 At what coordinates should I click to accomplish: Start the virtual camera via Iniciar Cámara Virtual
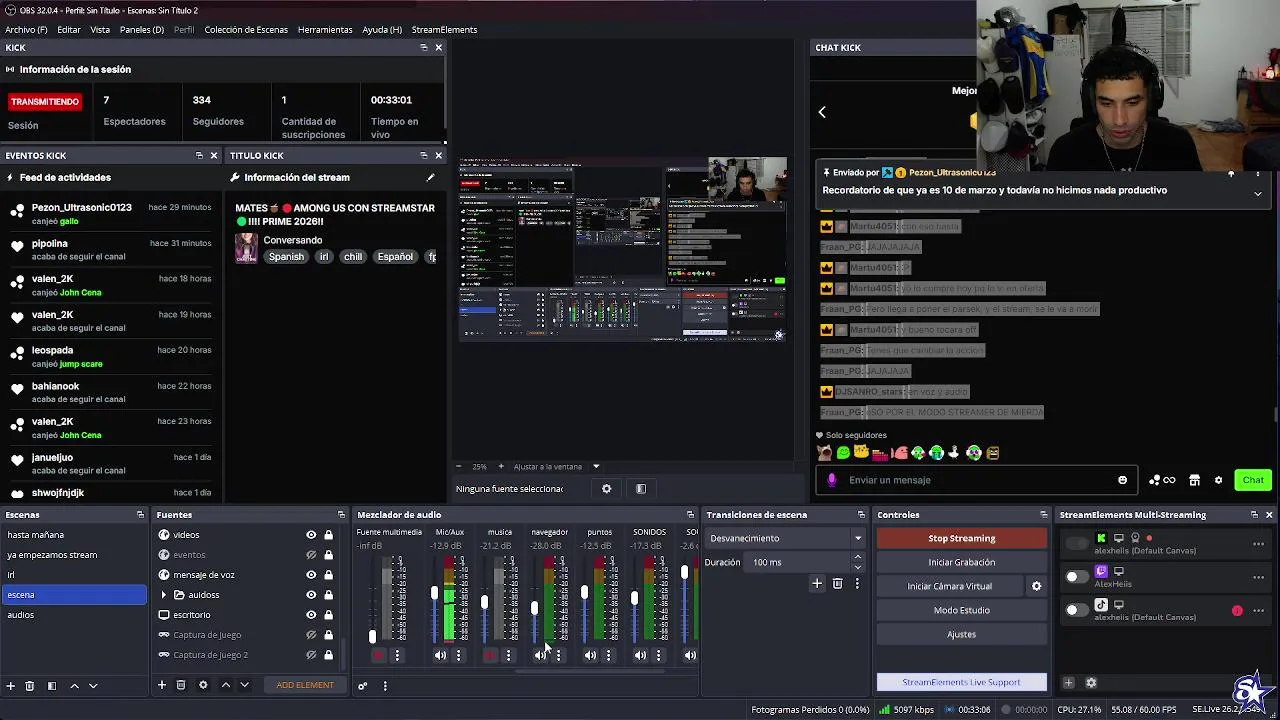949,586
